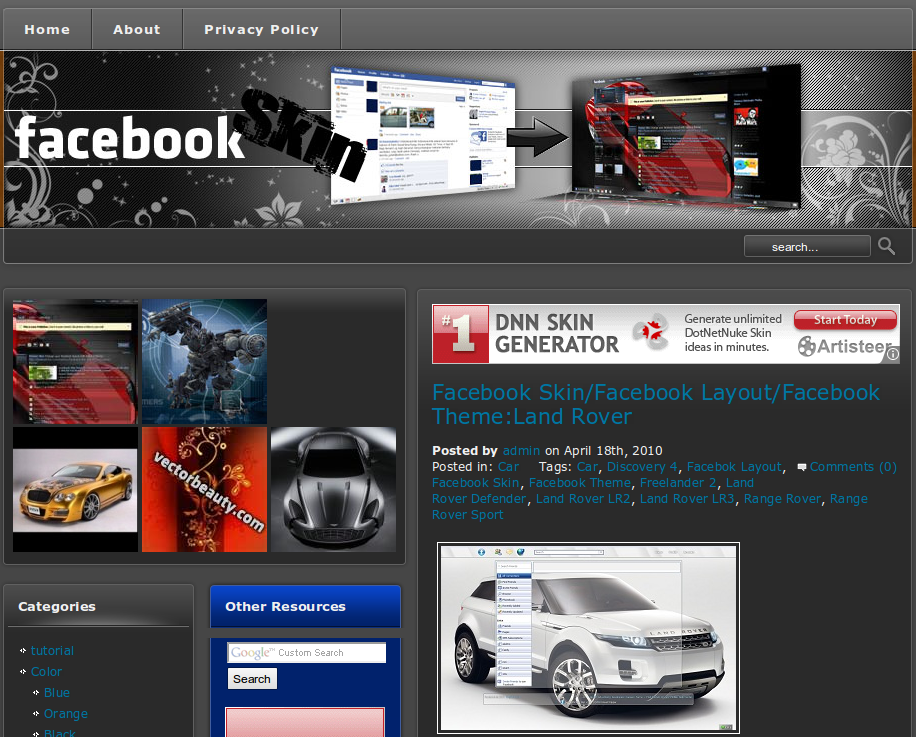The width and height of the screenshot is (916, 737).
Task: Click the Categories widget heading
Action: 57,606
